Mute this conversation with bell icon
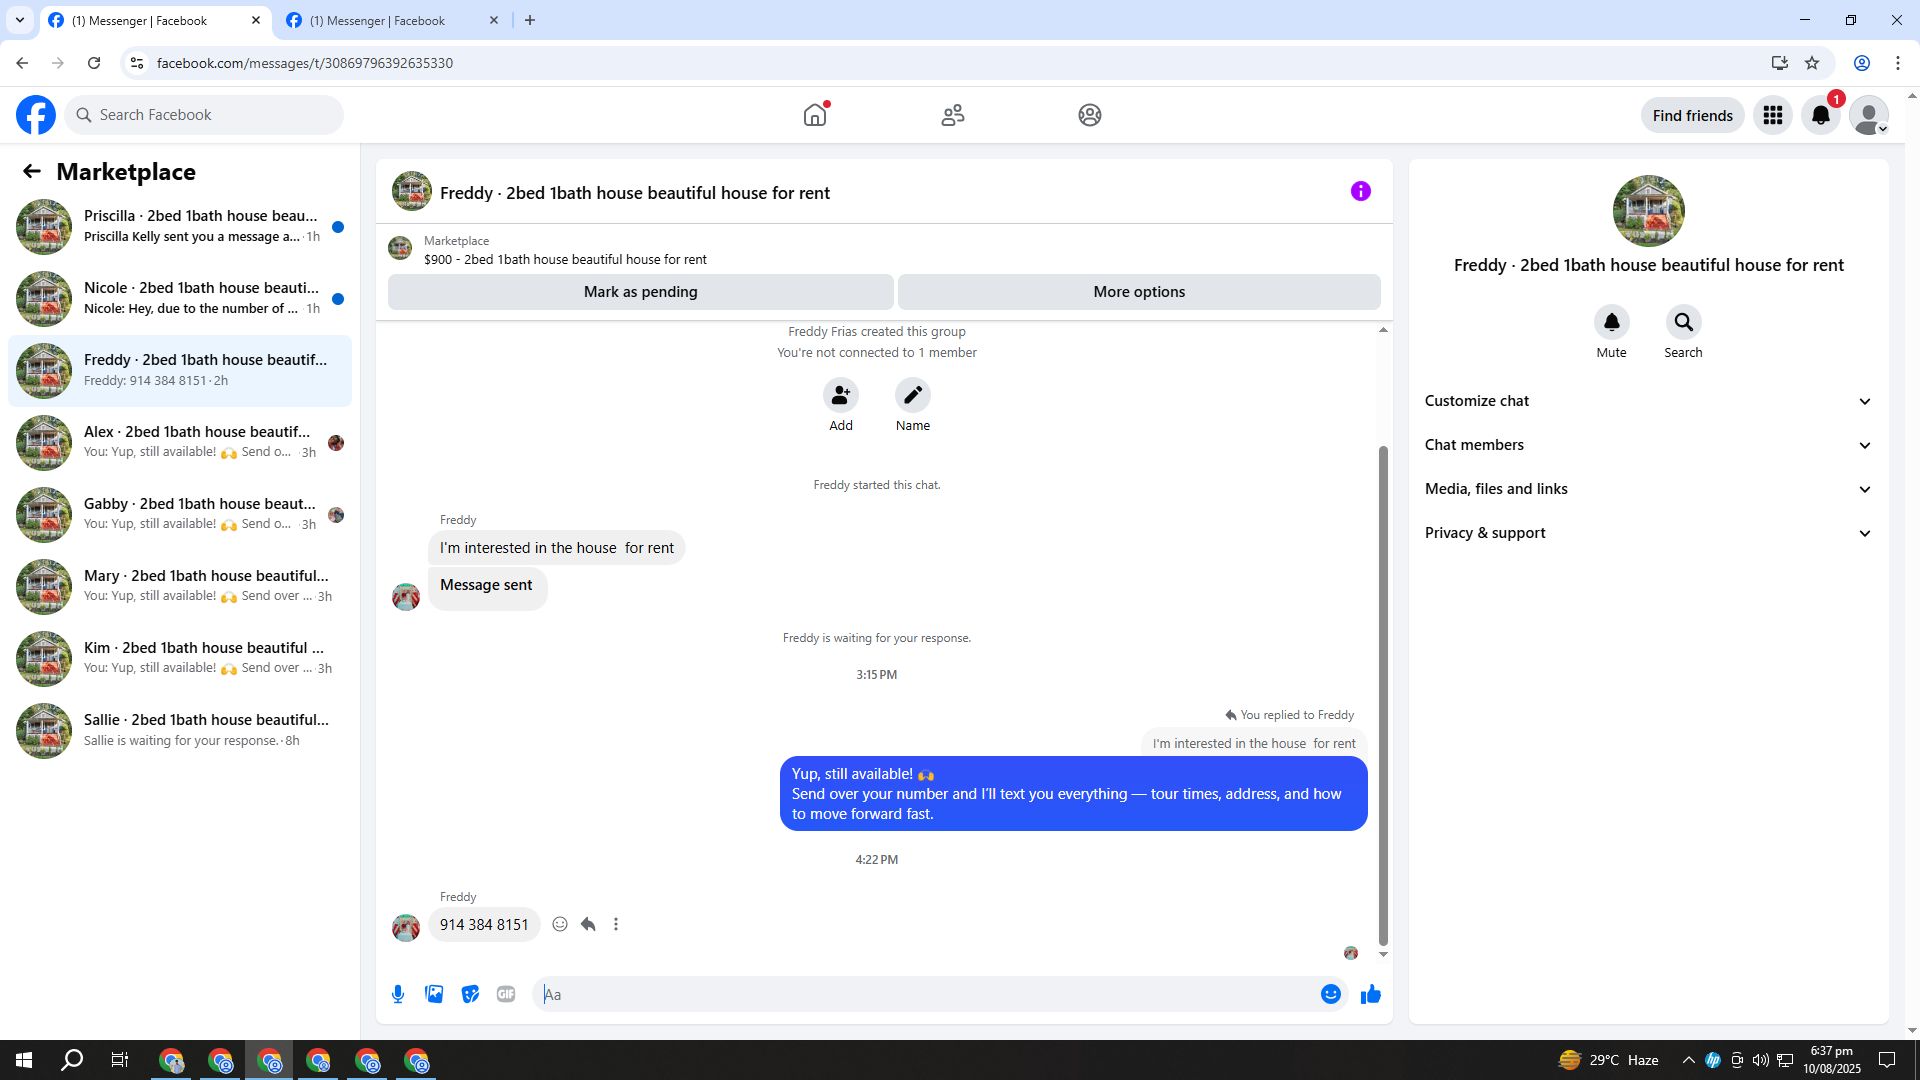1920x1080 pixels. pos(1611,322)
